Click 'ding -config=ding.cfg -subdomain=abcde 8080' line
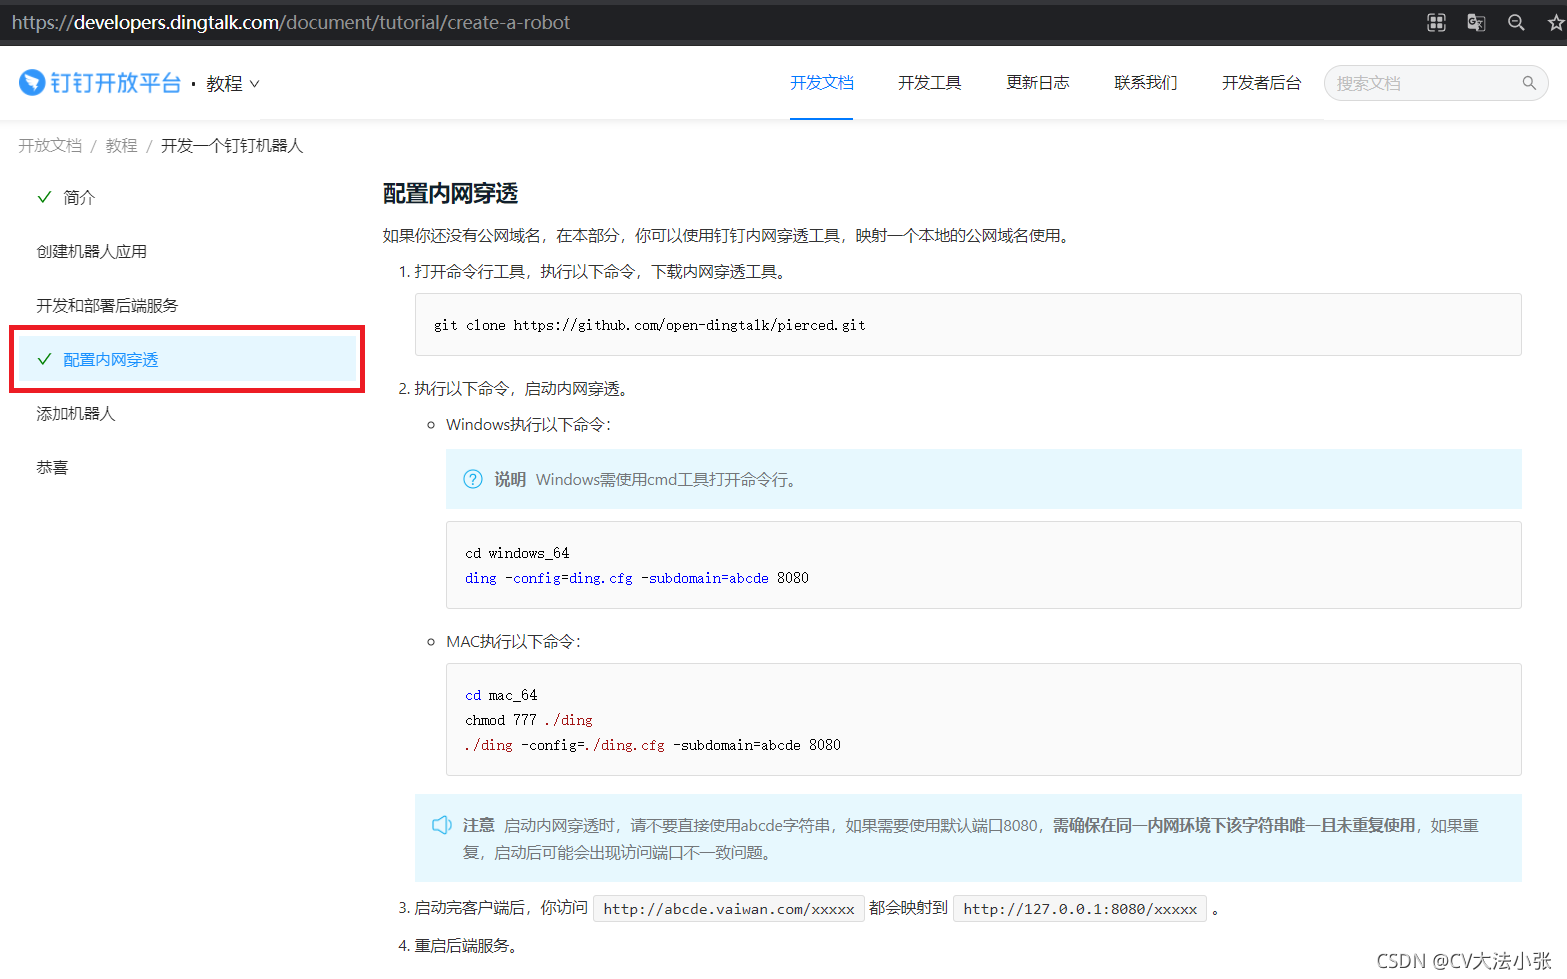Screen dimensions: 1567x979 pos(637,578)
